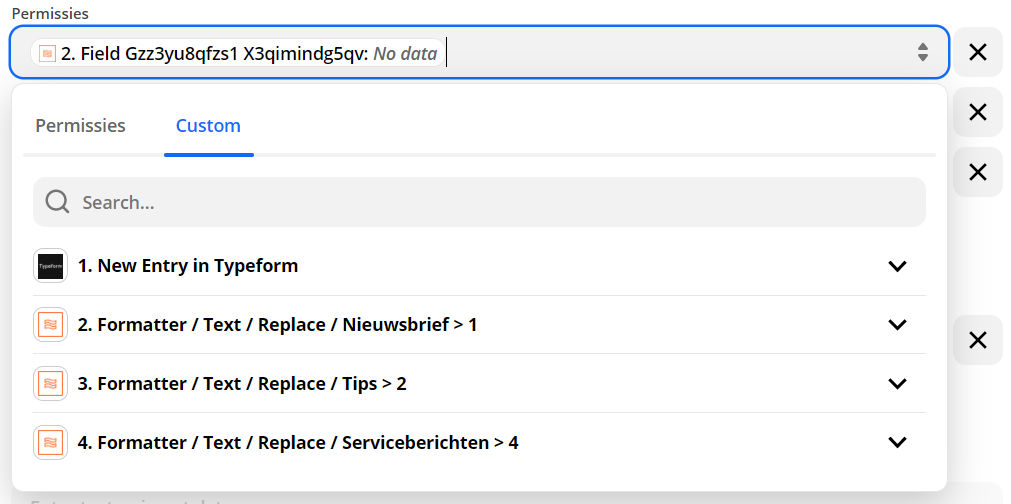The height and width of the screenshot is (504, 1011).
Task: Expand the Tips formatter step chevron
Action: (897, 384)
